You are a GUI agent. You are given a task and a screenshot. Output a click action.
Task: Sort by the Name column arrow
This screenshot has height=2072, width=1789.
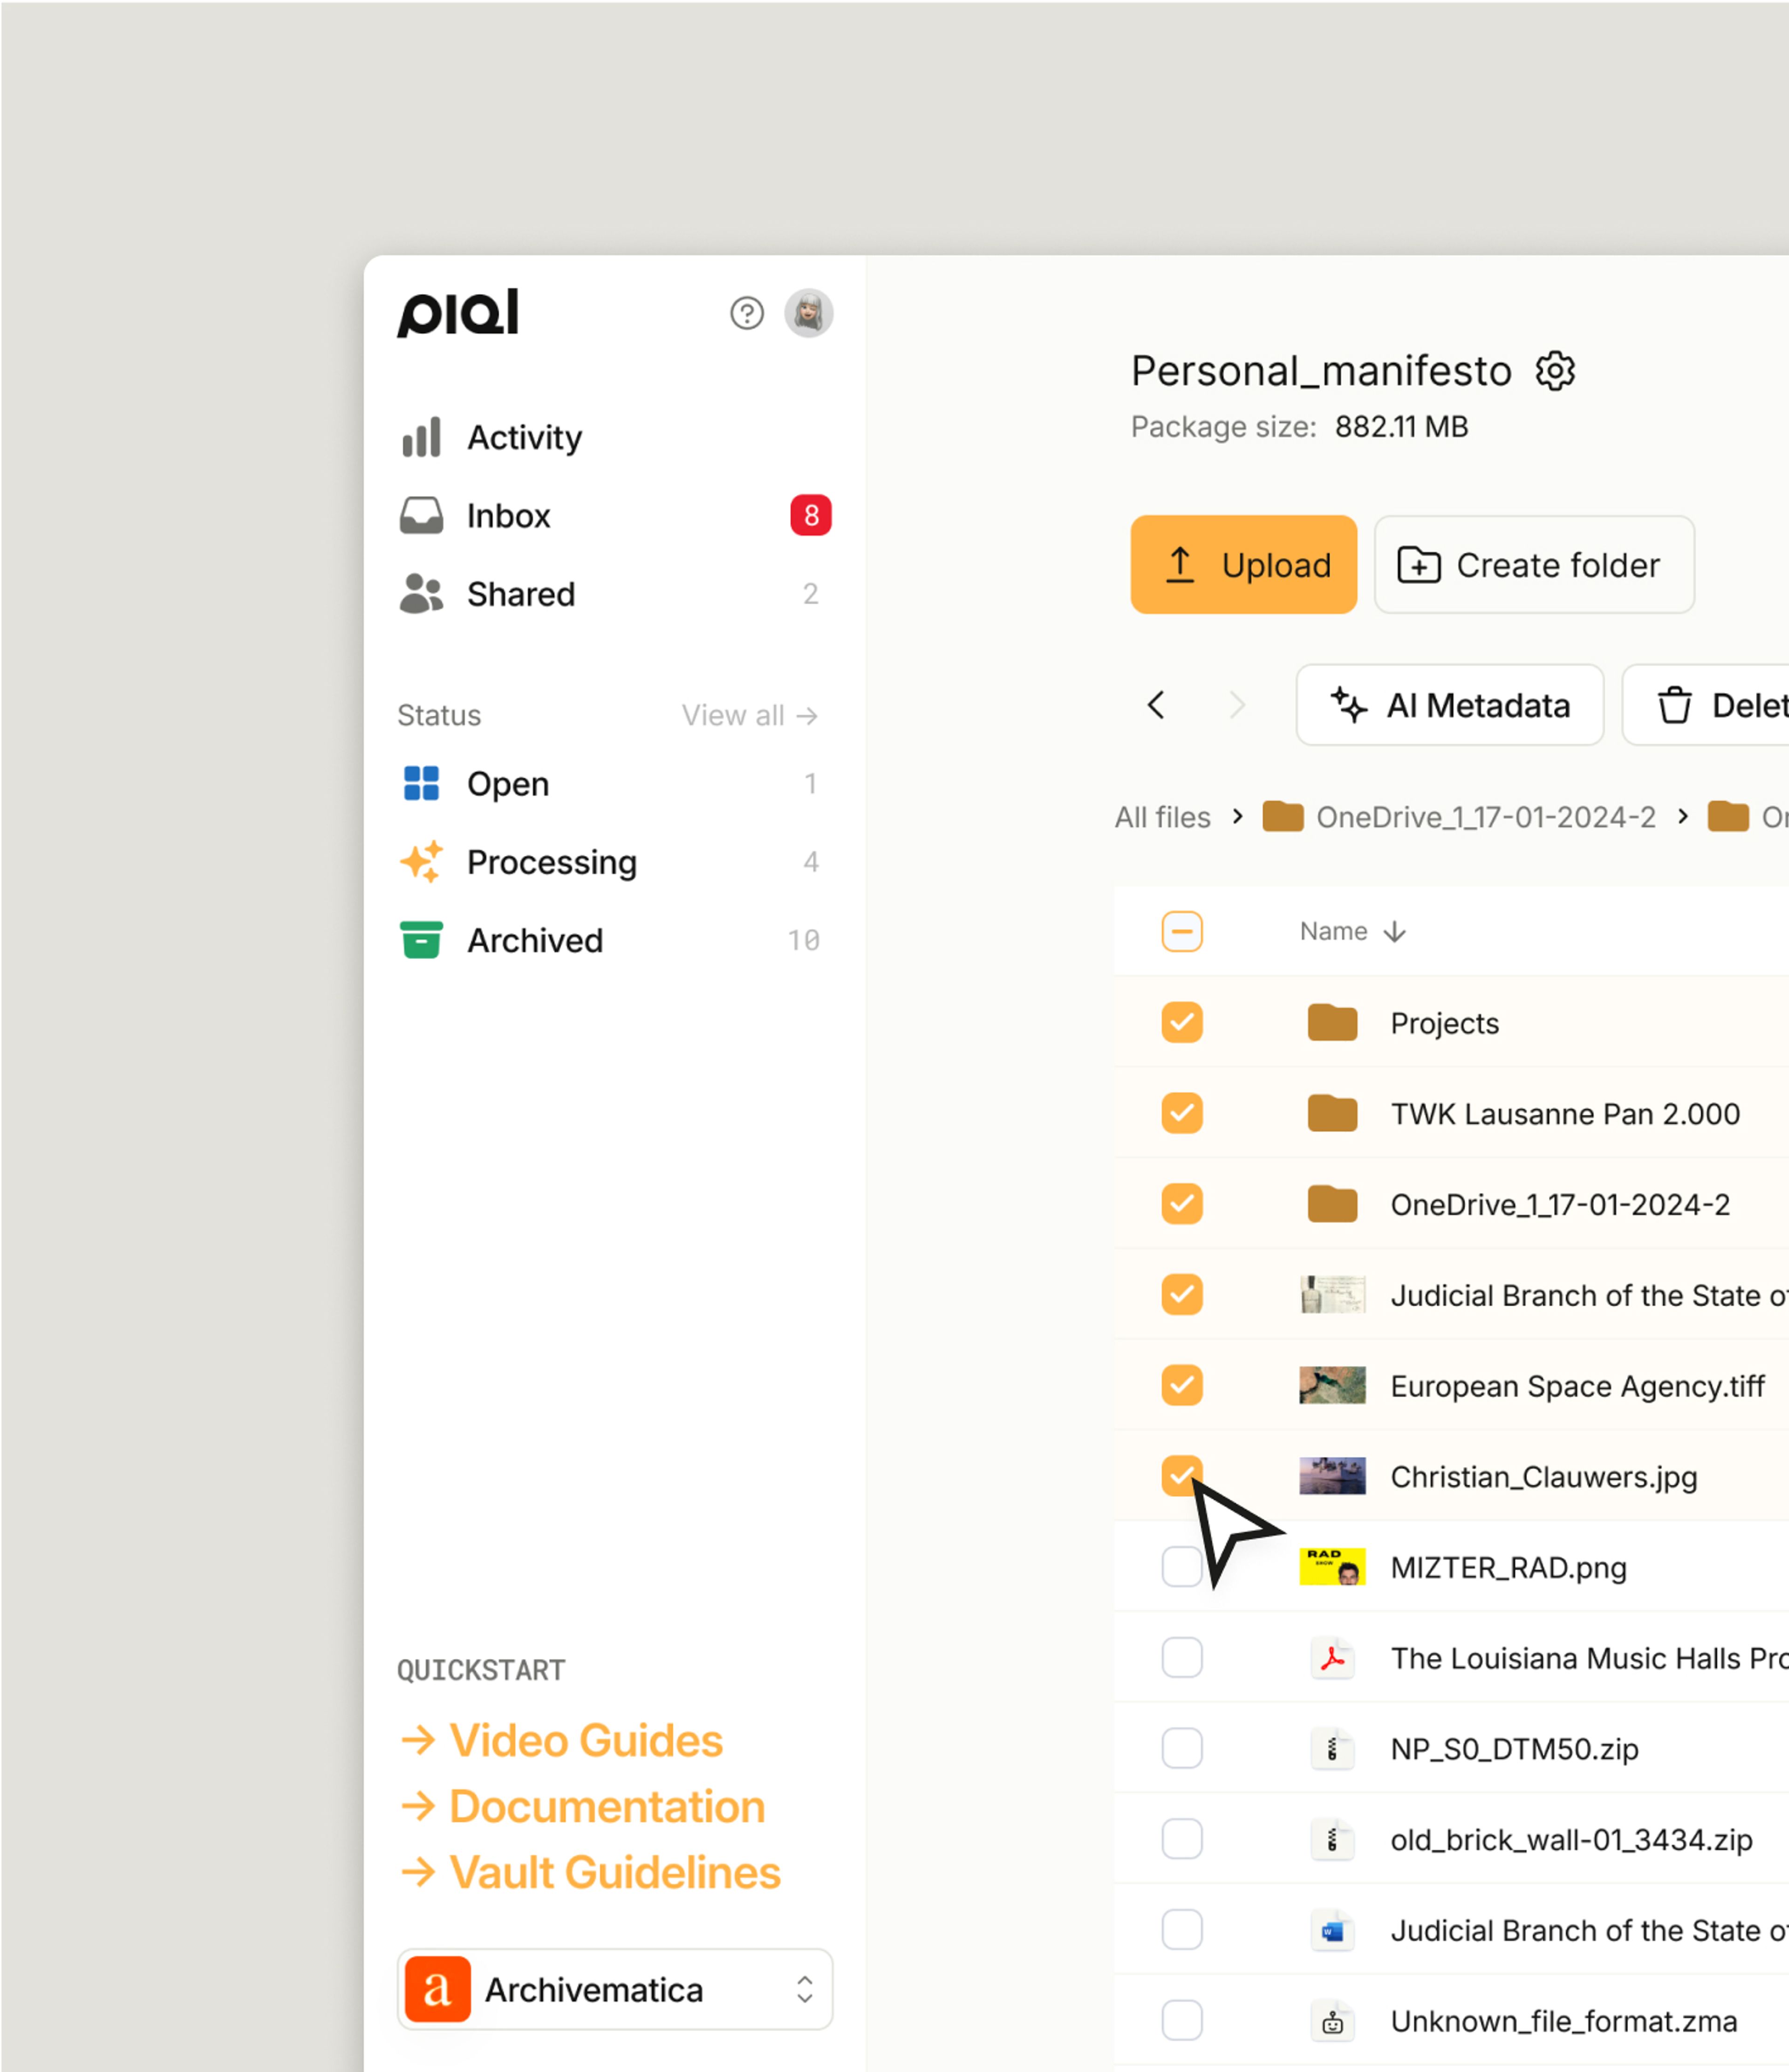tap(1395, 932)
